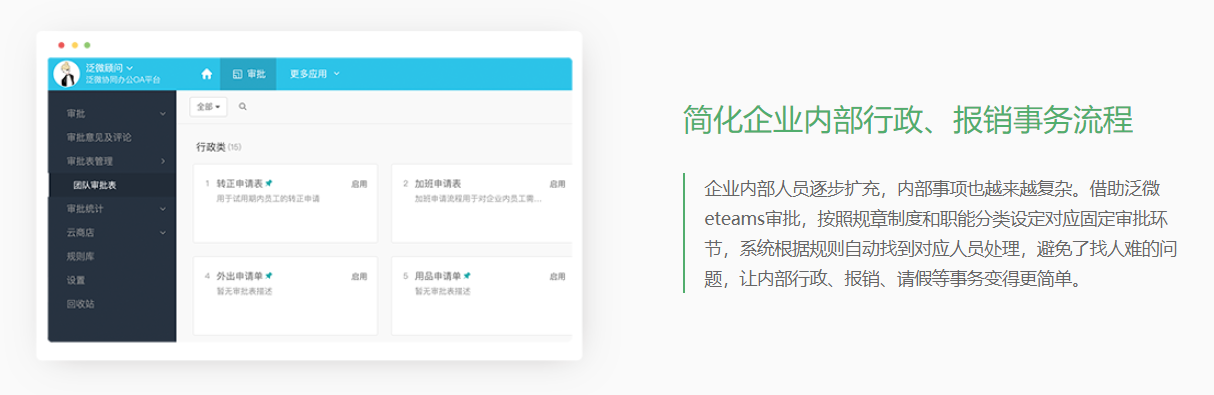Open the 转正申请表 form card
The height and width of the screenshot is (395, 1214).
coord(285,203)
